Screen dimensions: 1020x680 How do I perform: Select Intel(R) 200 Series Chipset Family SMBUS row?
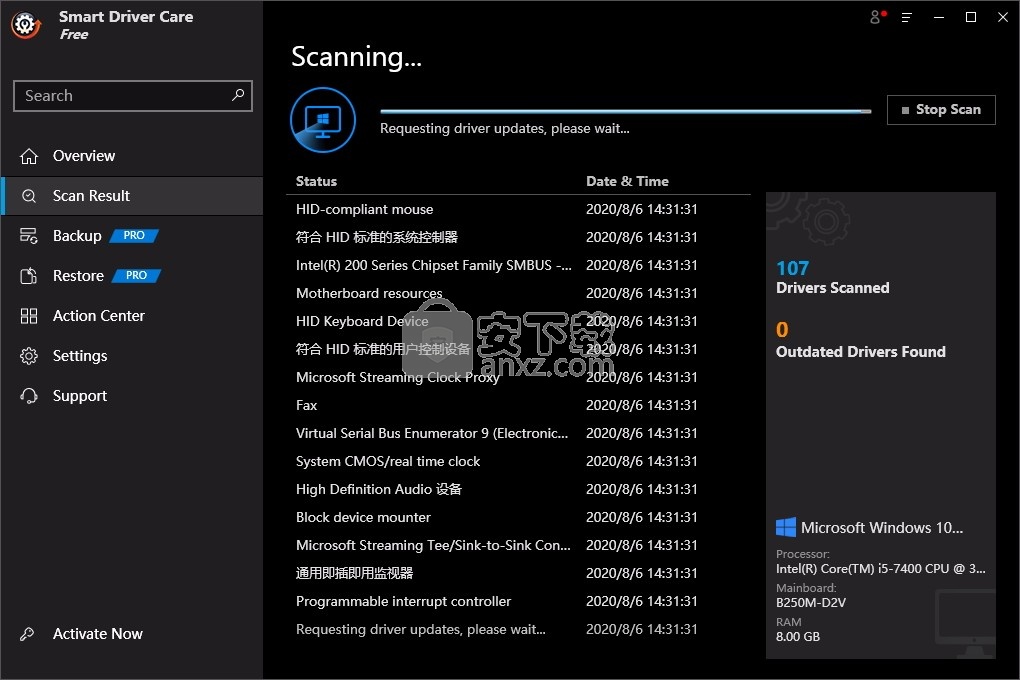(x=518, y=265)
